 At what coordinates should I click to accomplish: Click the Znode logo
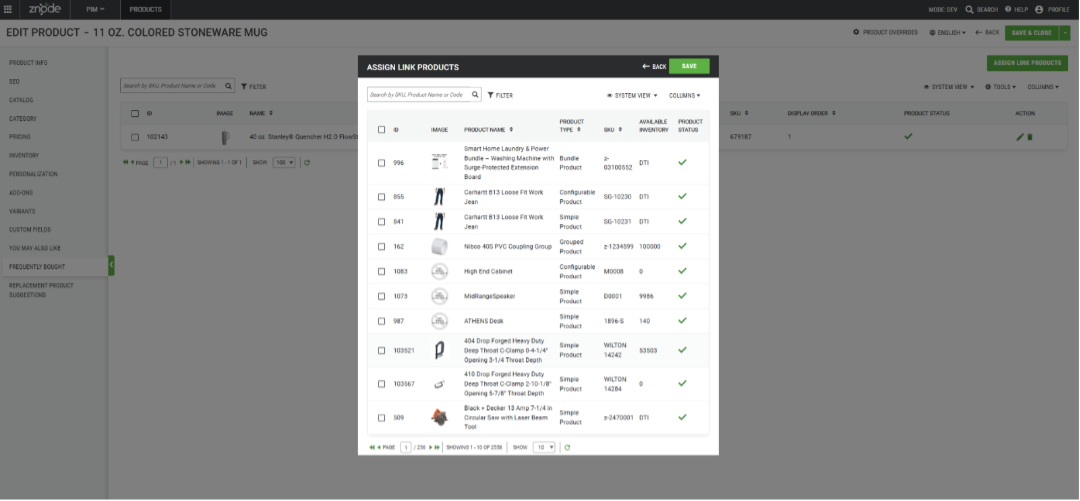[x=45, y=9]
